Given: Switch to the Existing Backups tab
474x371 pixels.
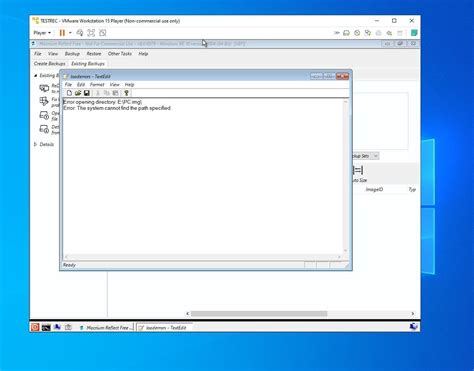Looking at the screenshot, I should click(88, 63).
